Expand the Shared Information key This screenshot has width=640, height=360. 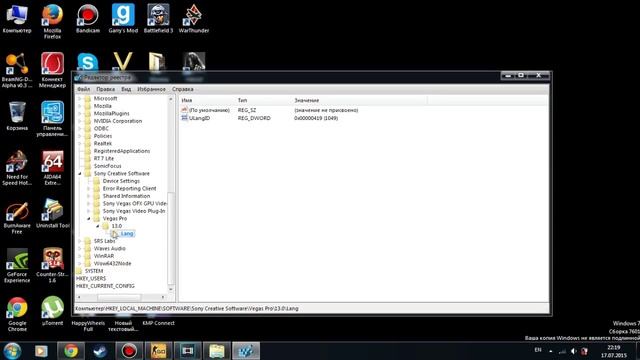pos(89,196)
